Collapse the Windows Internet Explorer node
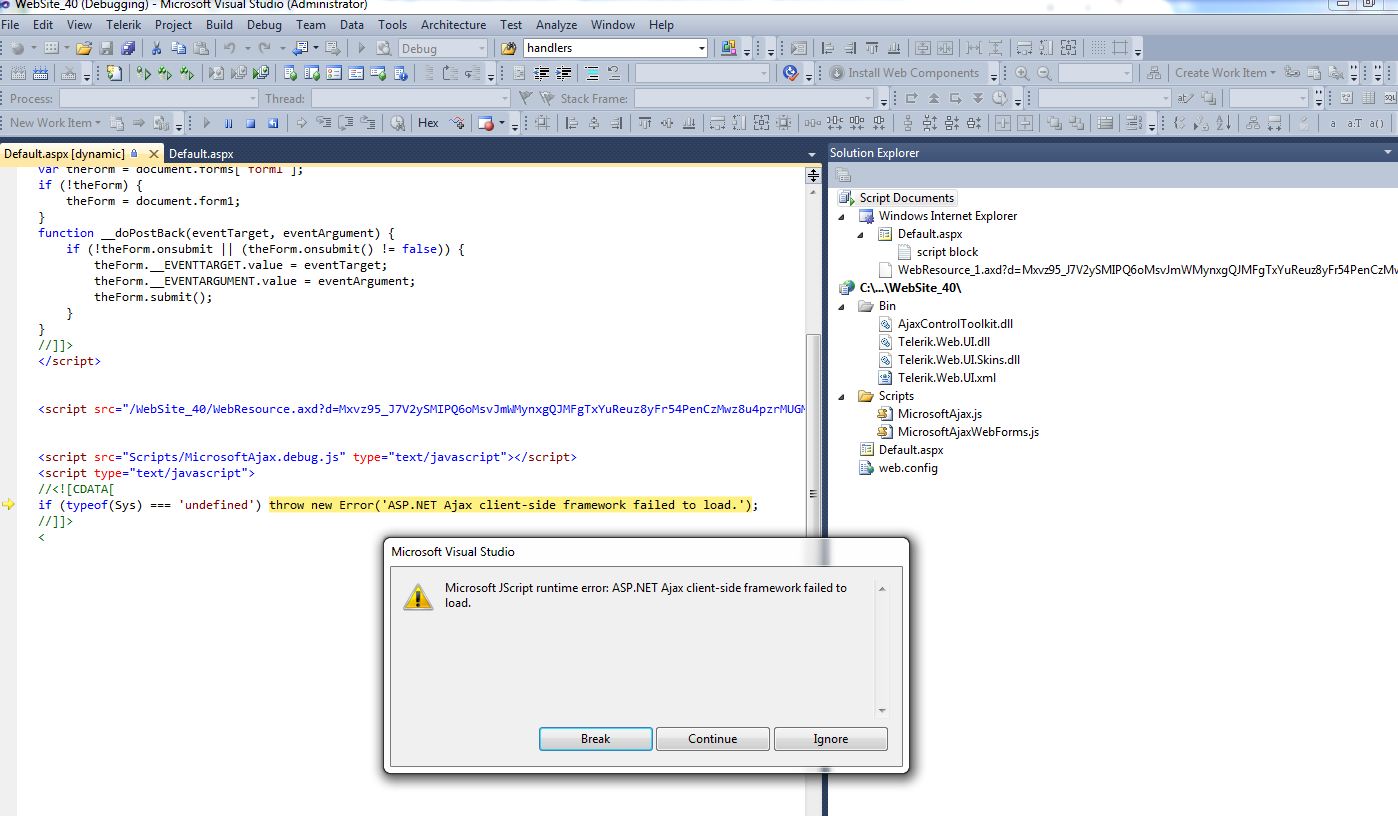The image size is (1398, 816). [841, 216]
